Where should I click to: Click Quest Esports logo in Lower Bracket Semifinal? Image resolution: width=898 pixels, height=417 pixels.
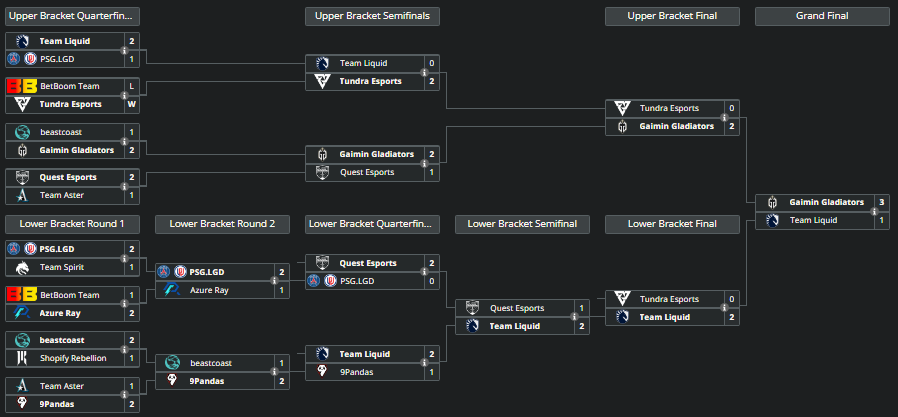pyautogui.click(x=472, y=308)
